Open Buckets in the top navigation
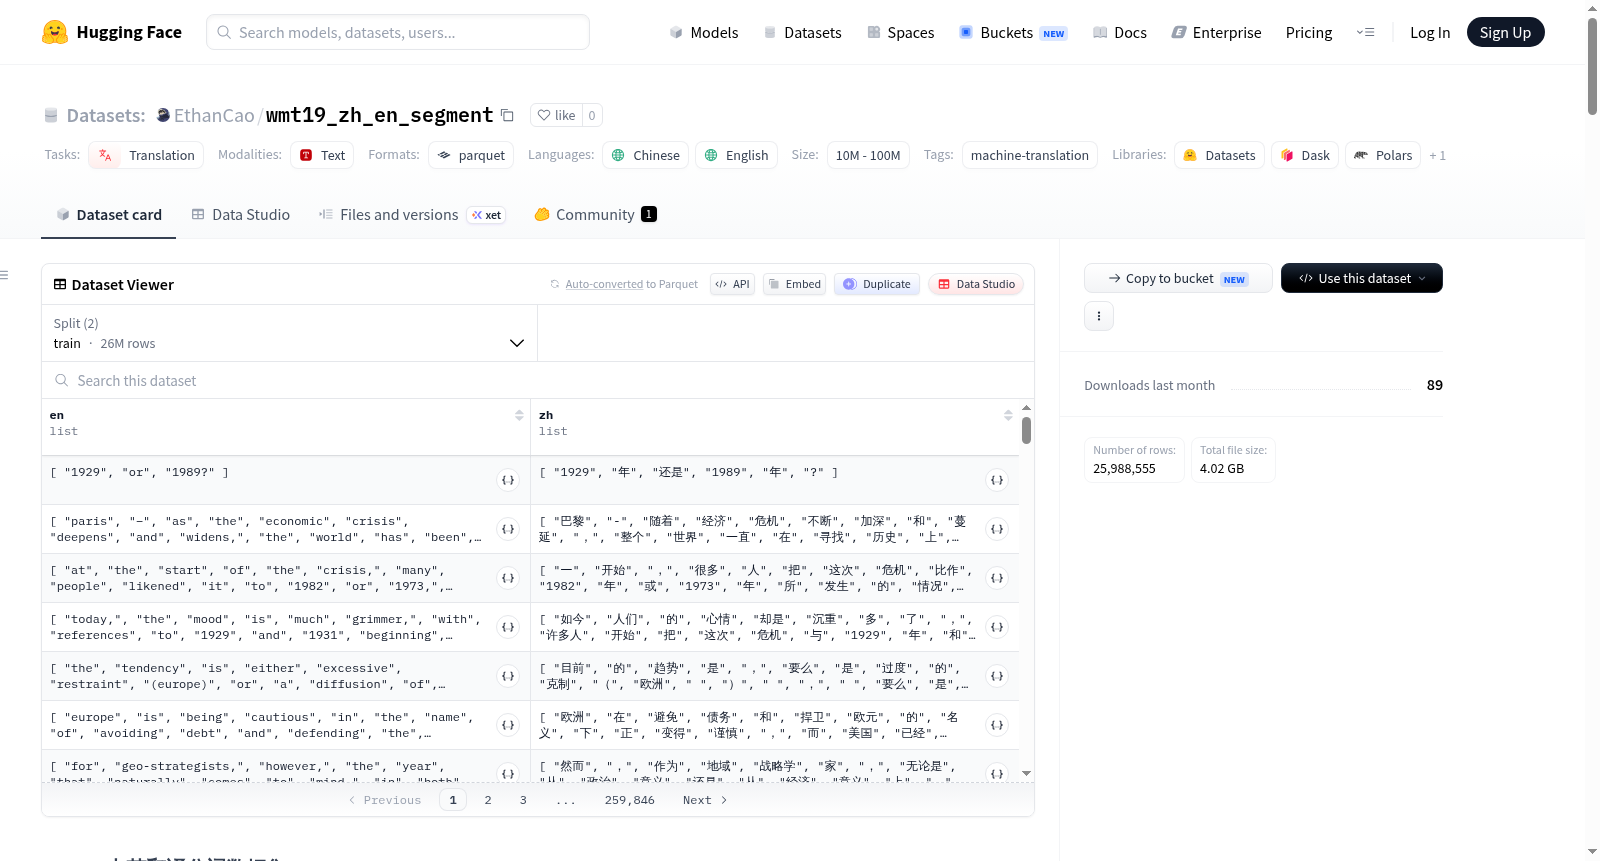The image size is (1600, 861). [x=1013, y=33]
